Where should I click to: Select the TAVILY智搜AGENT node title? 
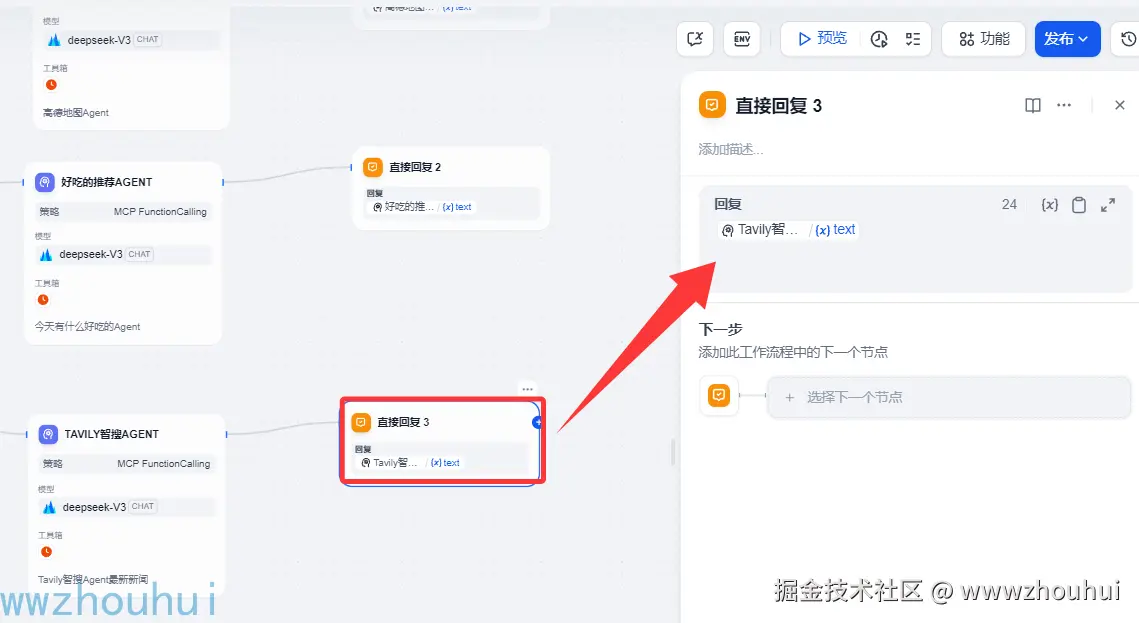[x=111, y=434]
